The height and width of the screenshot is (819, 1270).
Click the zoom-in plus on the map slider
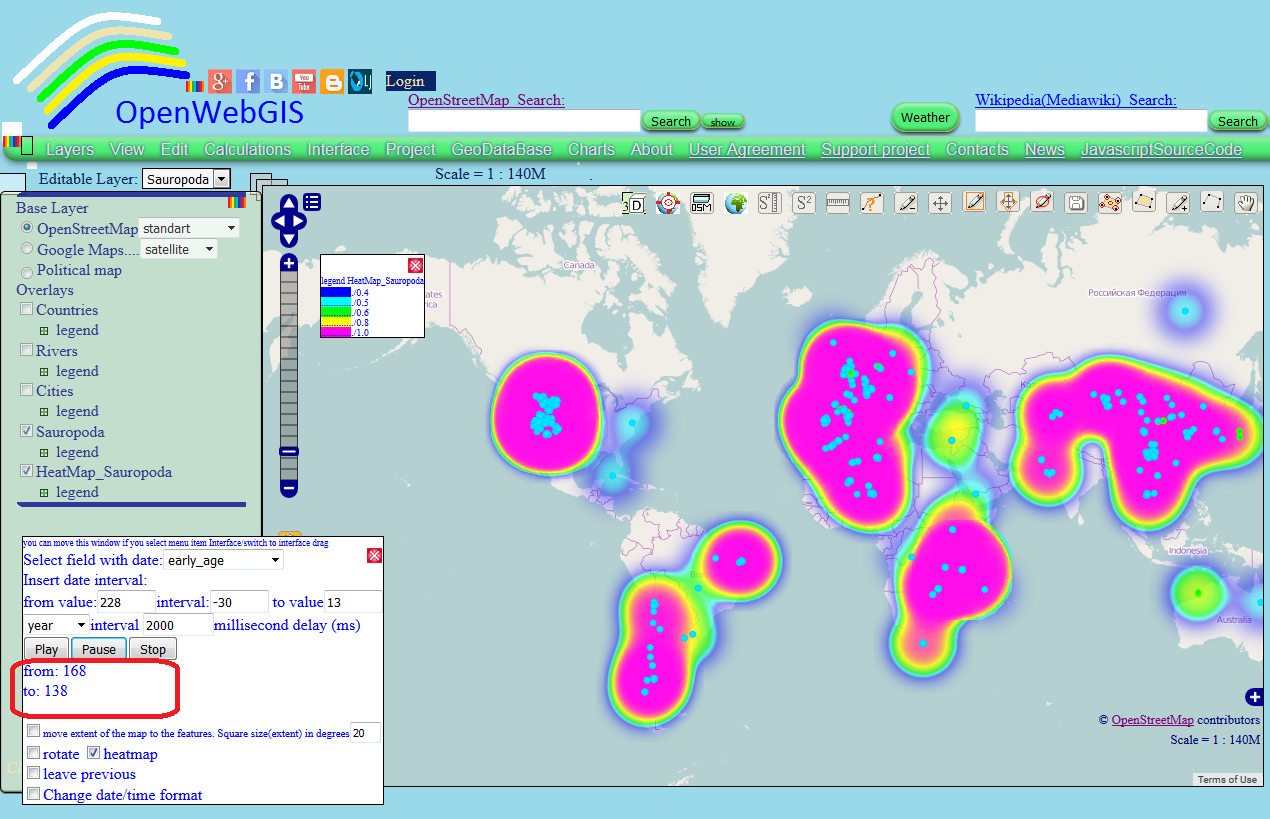[288, 262]
